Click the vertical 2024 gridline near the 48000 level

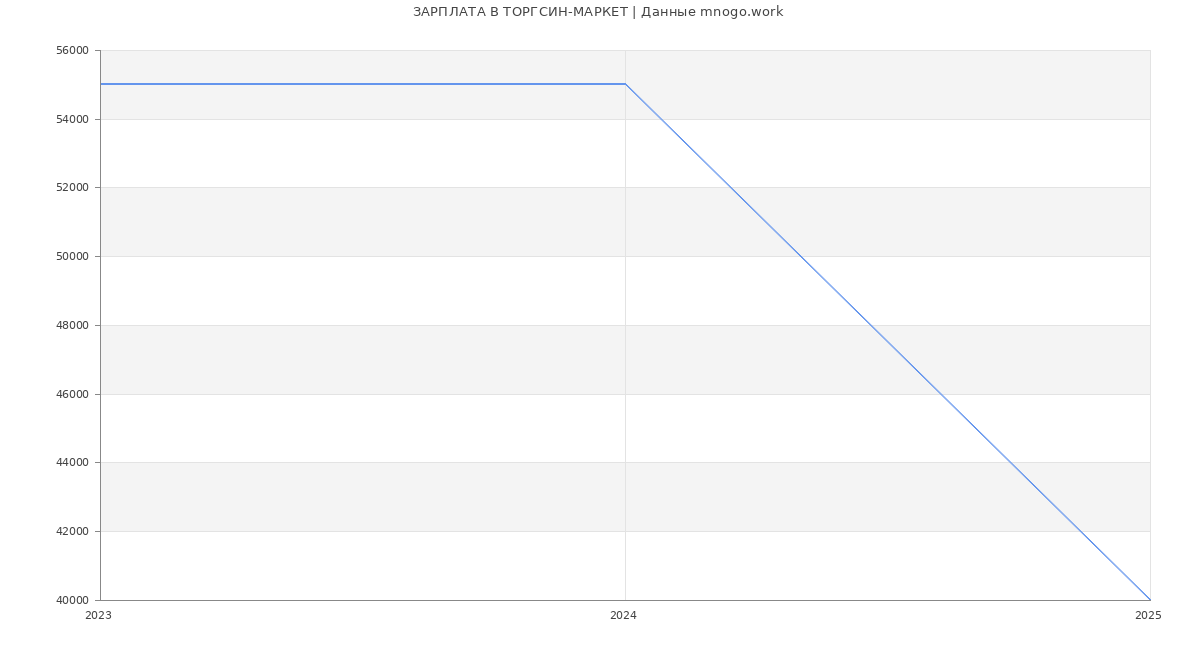[x=625, y=325]
